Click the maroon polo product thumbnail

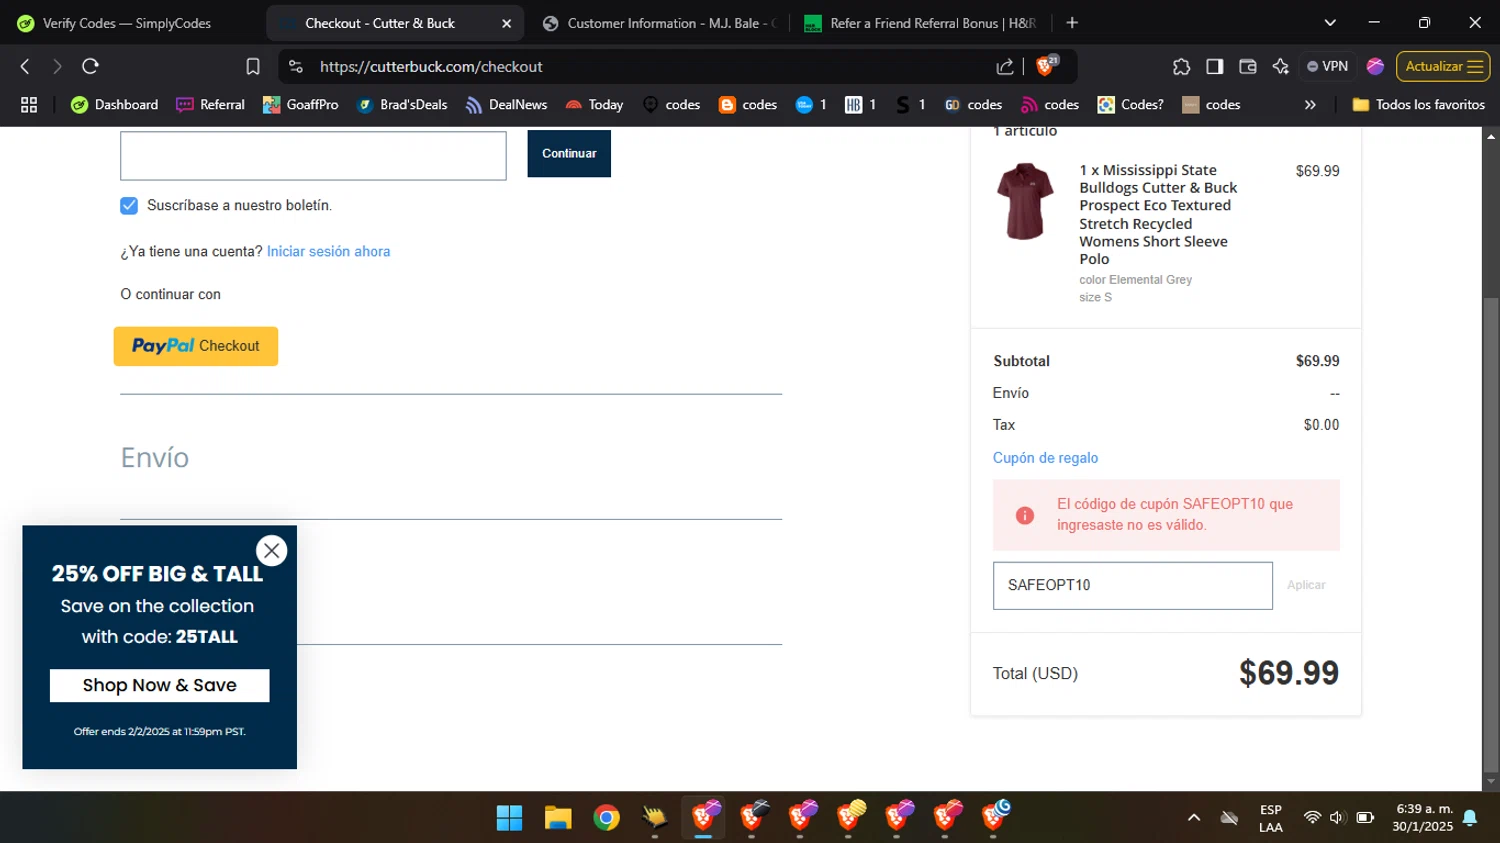(1025, 201)
